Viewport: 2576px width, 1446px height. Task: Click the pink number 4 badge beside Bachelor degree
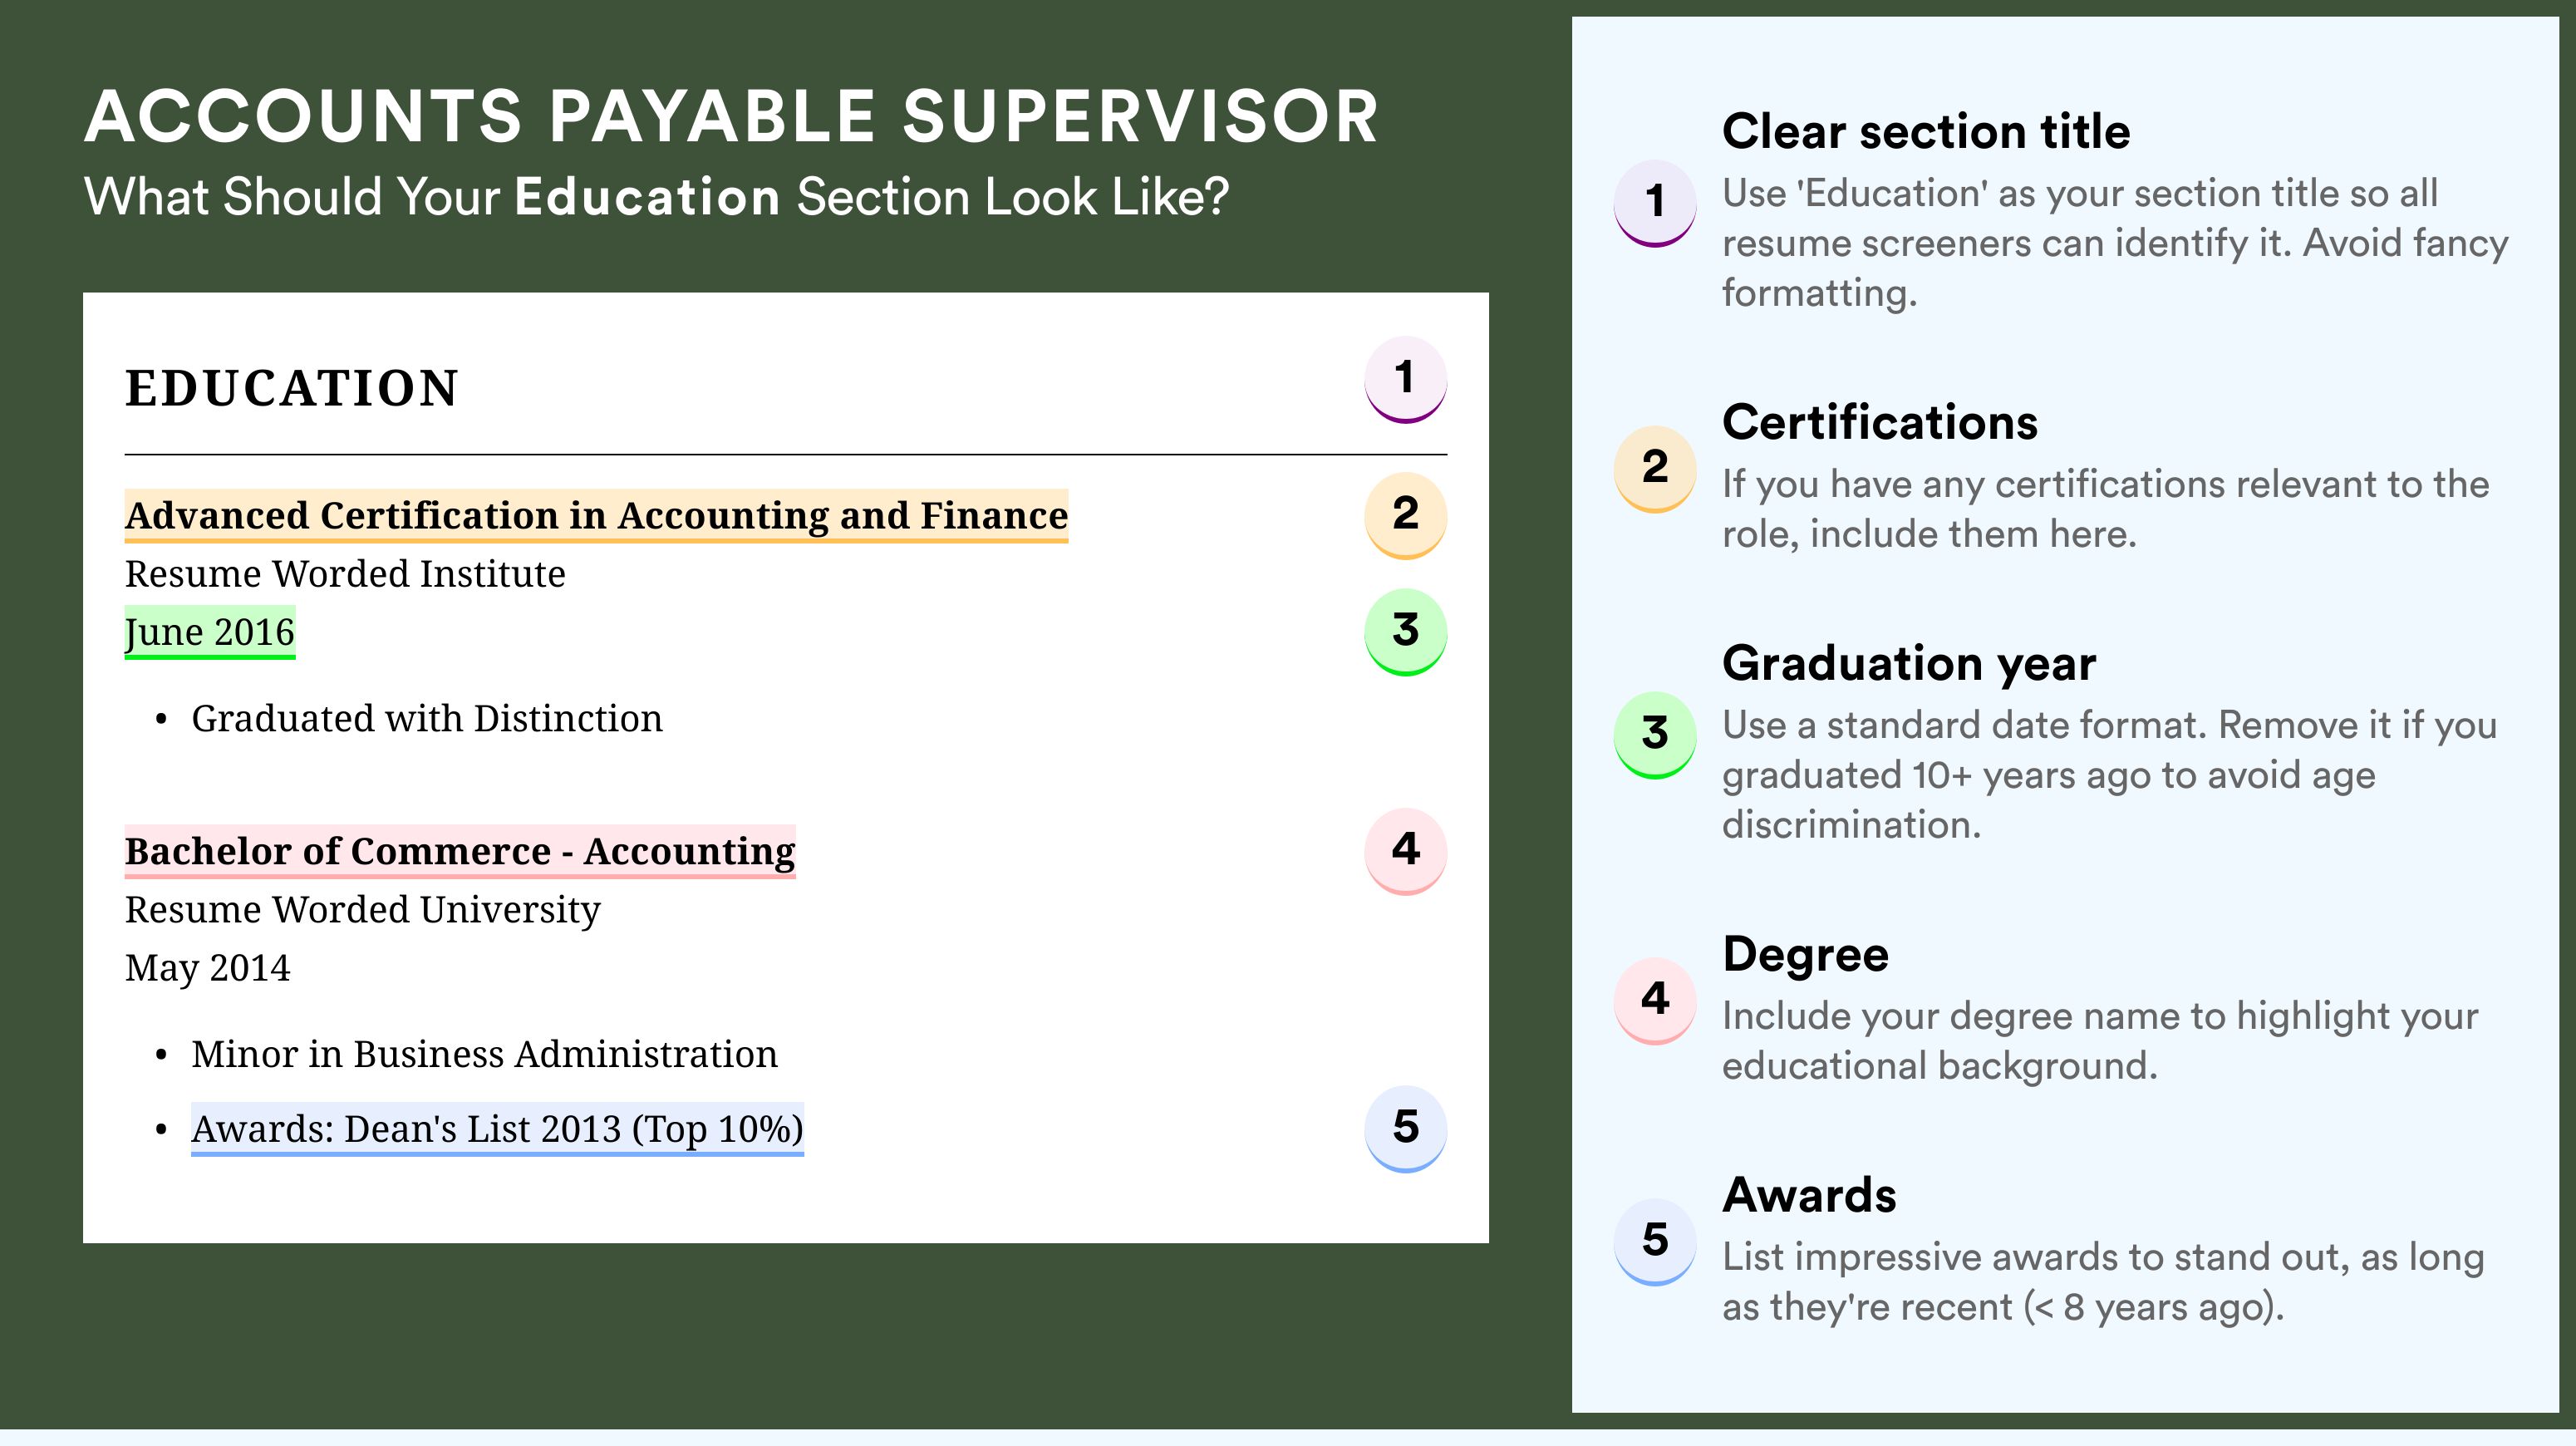1405,851
